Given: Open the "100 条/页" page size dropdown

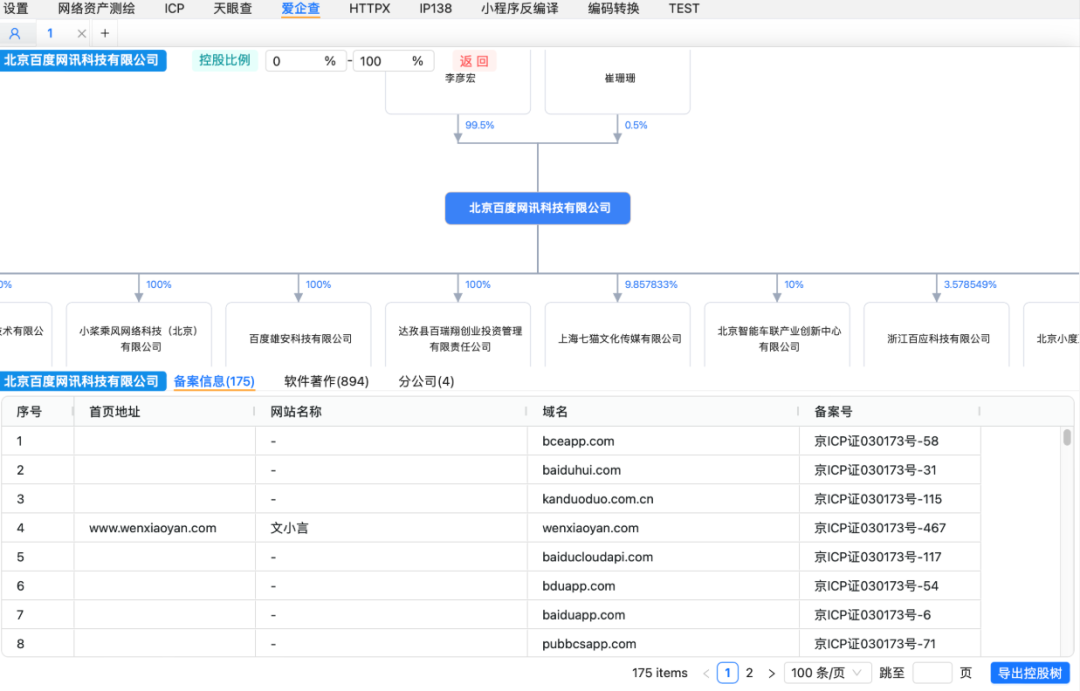Looking at the screenshot, I should pyautogui.click(x=827, y=673).
